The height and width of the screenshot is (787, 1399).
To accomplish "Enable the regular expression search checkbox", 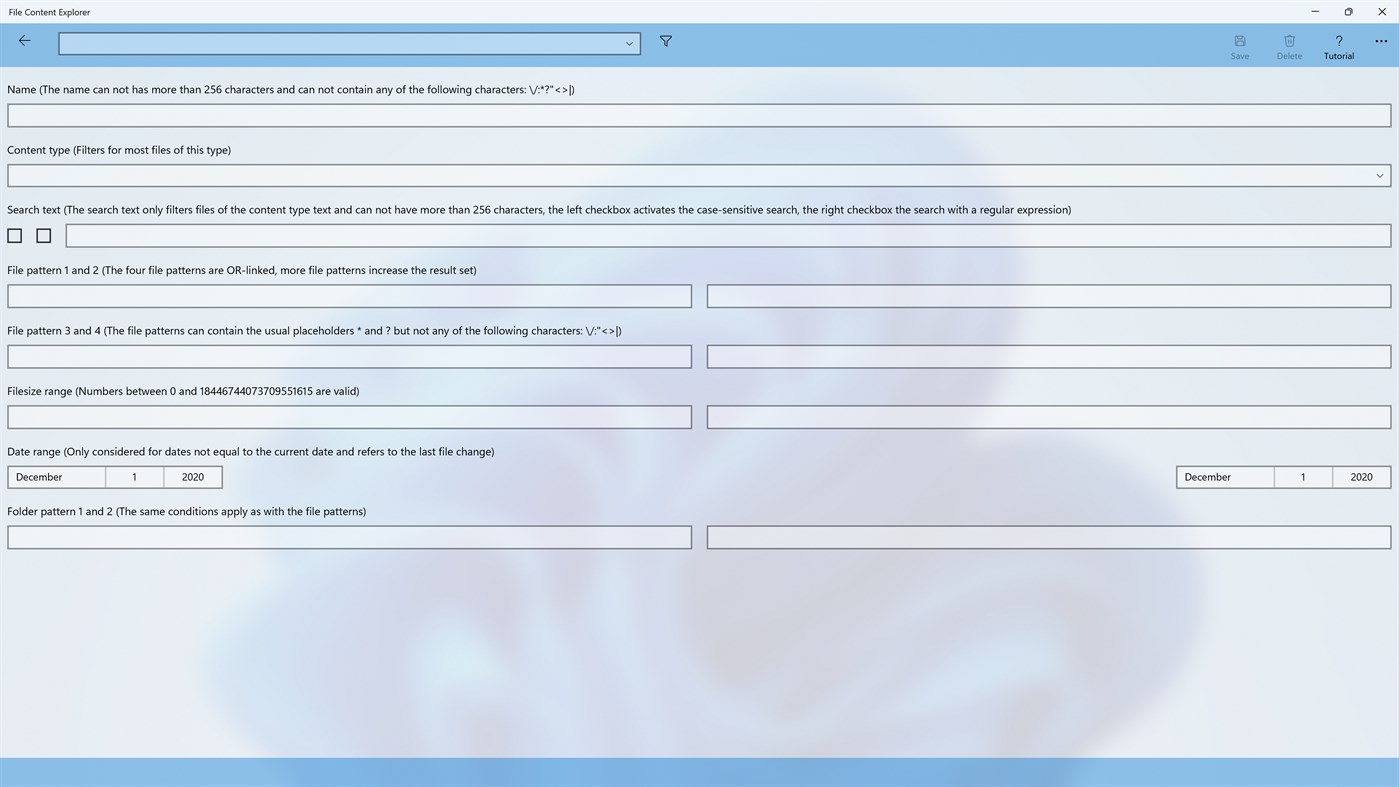I will (x=44, y=235).
